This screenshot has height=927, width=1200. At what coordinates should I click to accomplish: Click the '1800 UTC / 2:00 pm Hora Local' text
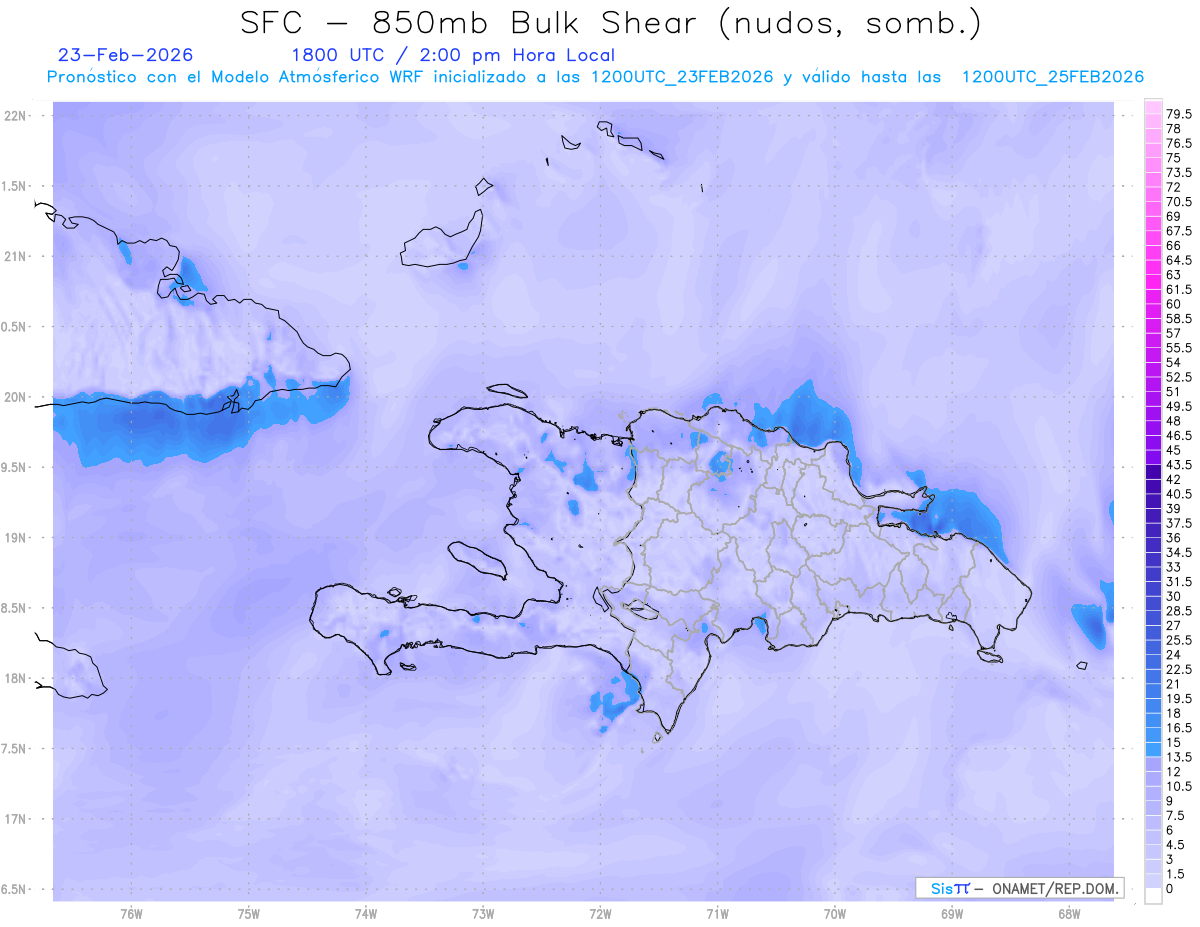tap(453, 56)
